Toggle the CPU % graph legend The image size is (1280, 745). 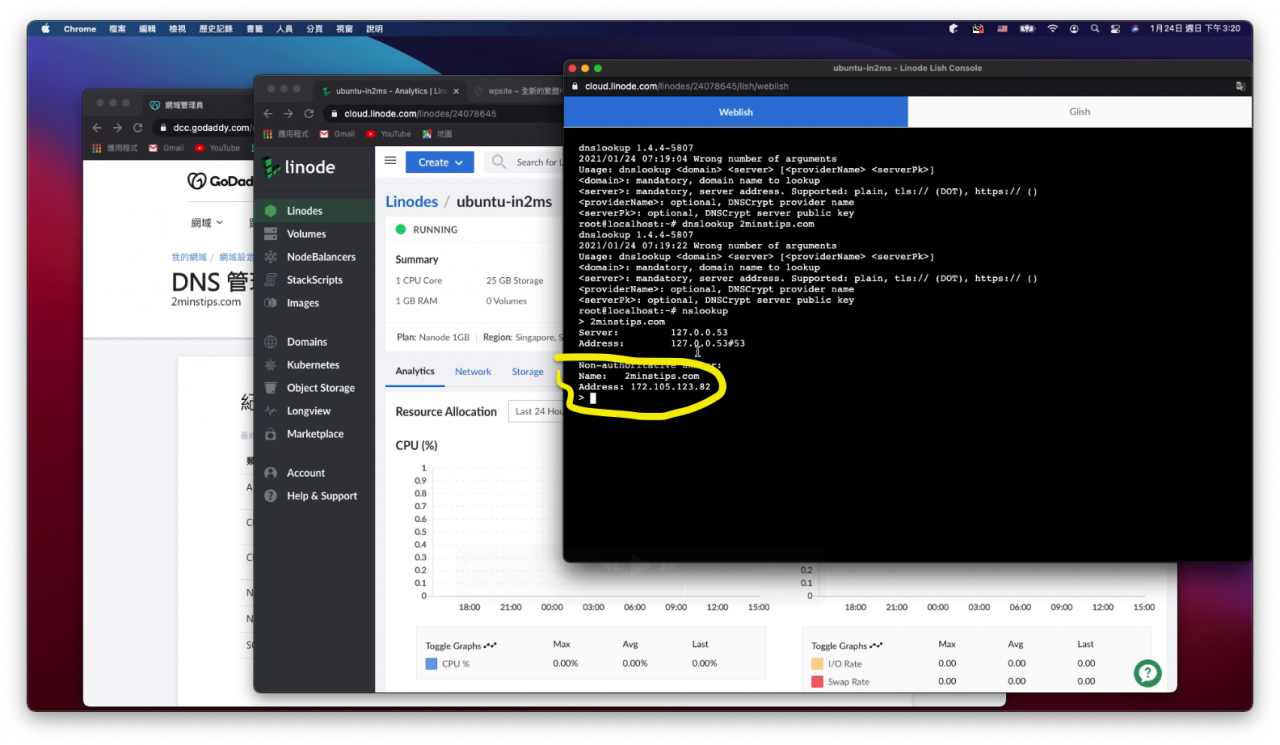point(447,664)
